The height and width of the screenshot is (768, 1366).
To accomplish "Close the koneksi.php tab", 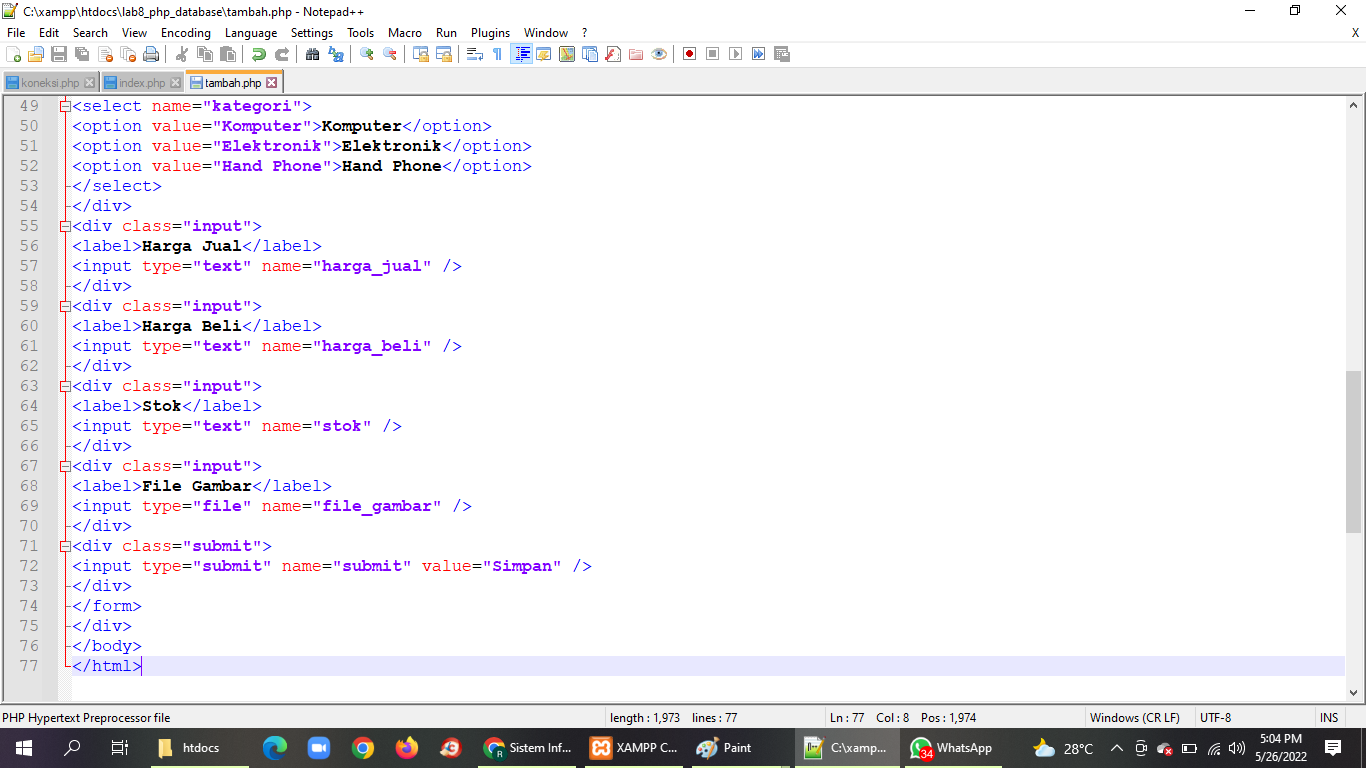I will point(91,83).
